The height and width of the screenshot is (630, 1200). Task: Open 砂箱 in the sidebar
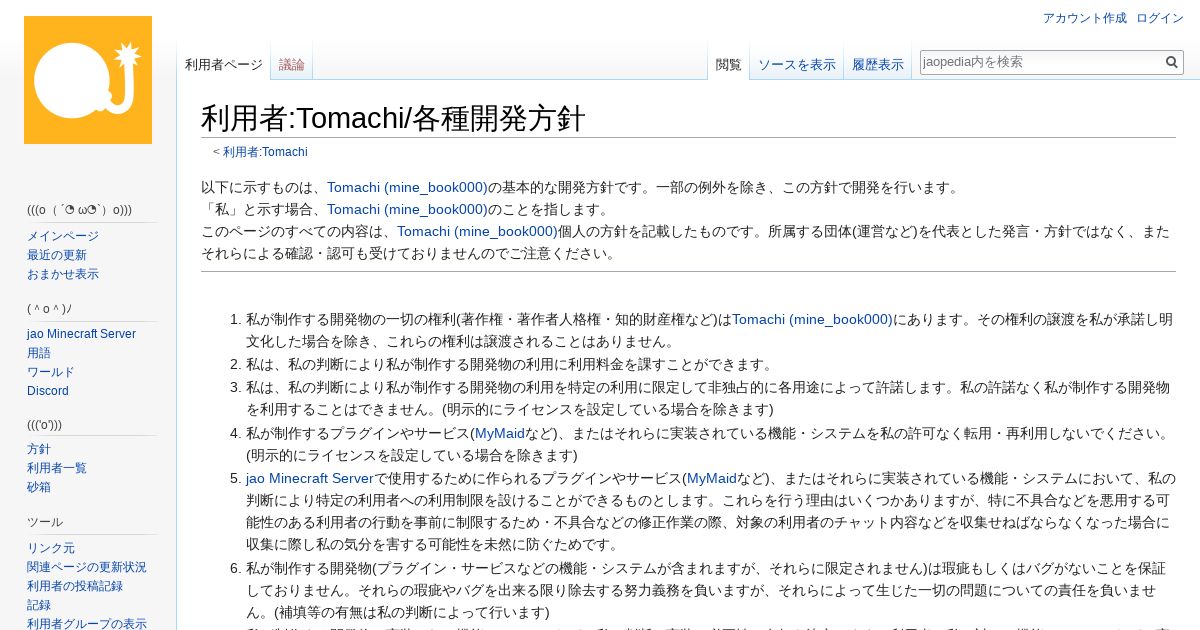pyautogui.click(x=39, y=487)
